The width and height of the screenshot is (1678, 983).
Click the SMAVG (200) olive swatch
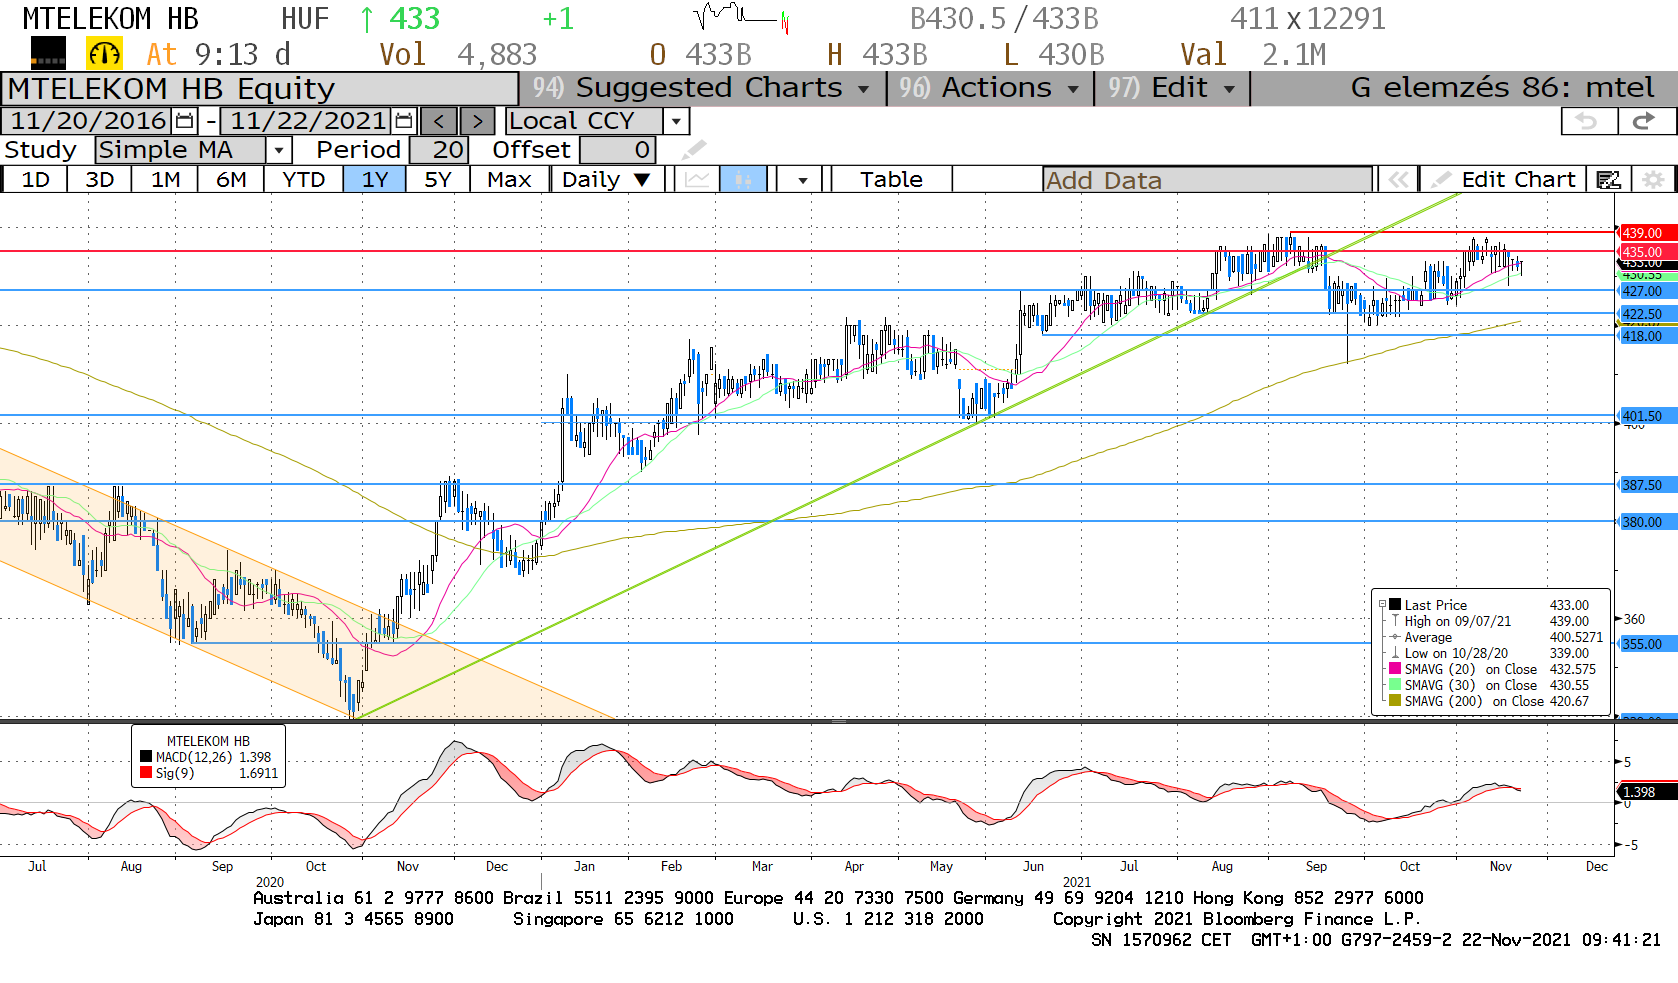tap(1395, 701)
